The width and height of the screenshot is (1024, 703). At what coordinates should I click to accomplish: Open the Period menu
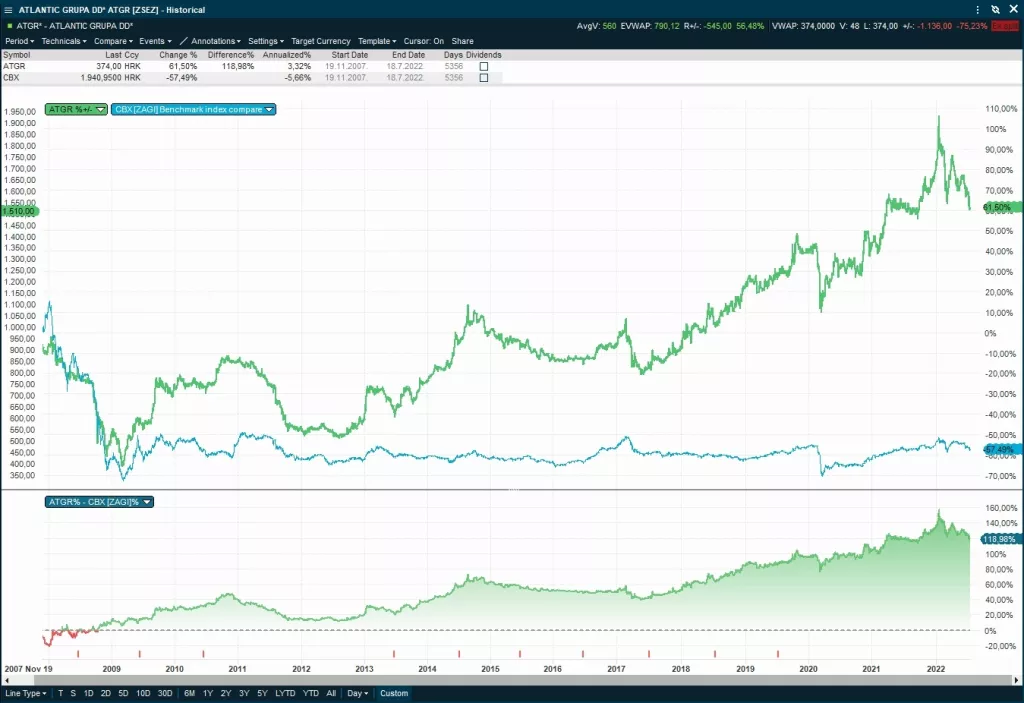pyautogui.click(x=19, y=41)
